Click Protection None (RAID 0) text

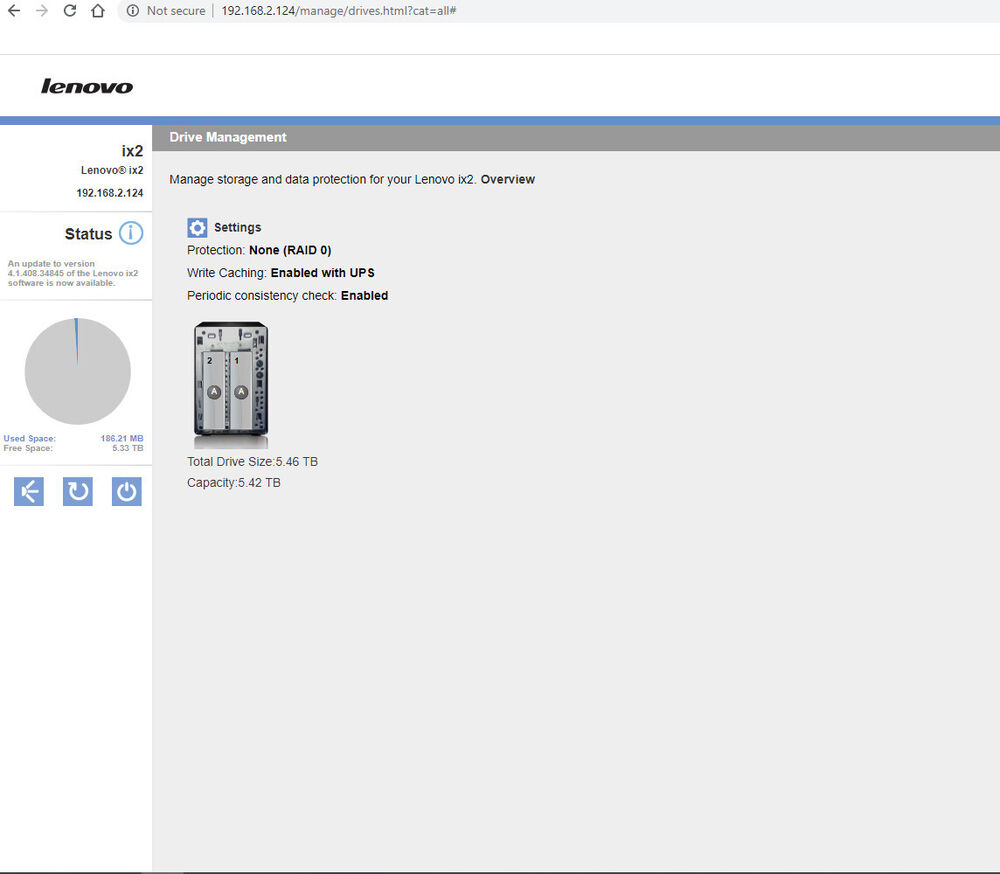(259, 250)
